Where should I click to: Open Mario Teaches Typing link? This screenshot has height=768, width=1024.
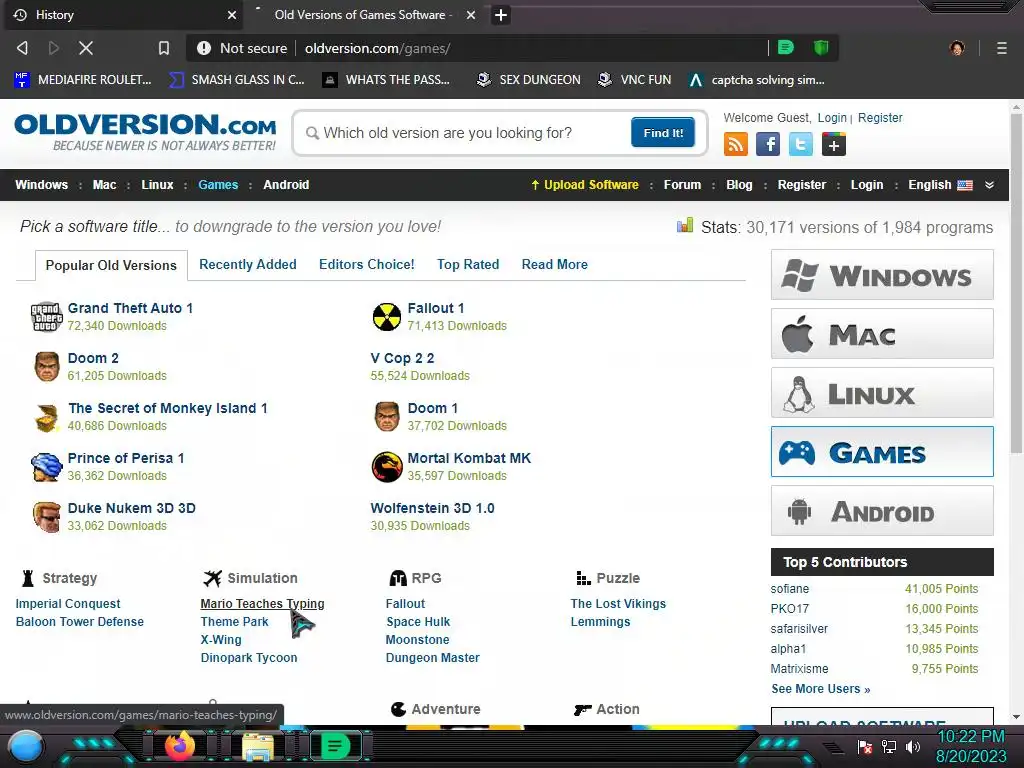point(262,603)
